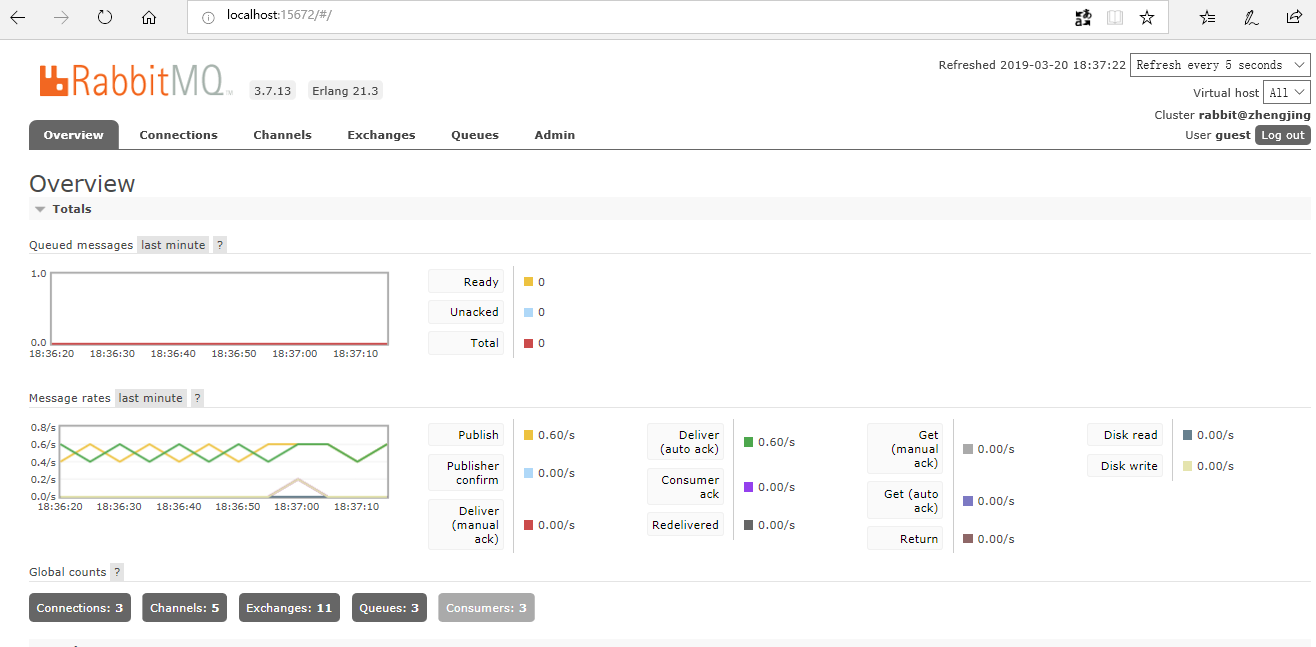Click the guest user name
The image size is (1316, 647).
tap(1233, 135)
